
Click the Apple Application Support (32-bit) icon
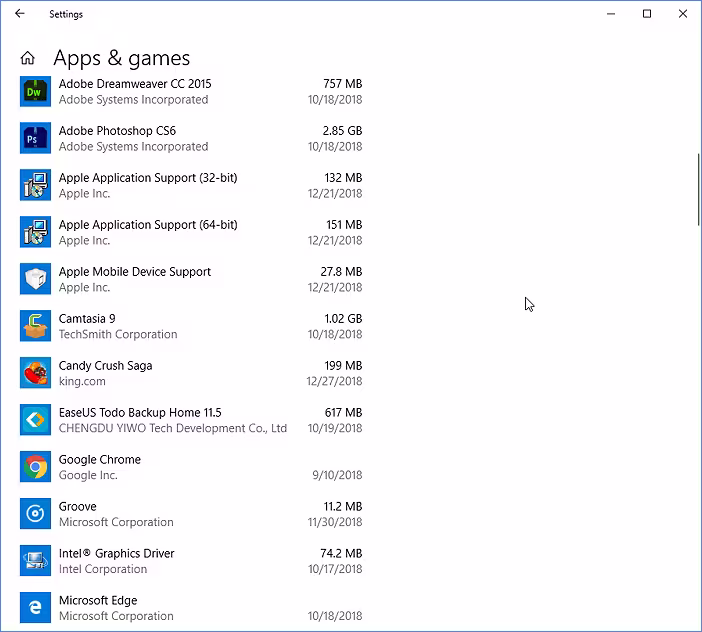[x=35, y=185]
